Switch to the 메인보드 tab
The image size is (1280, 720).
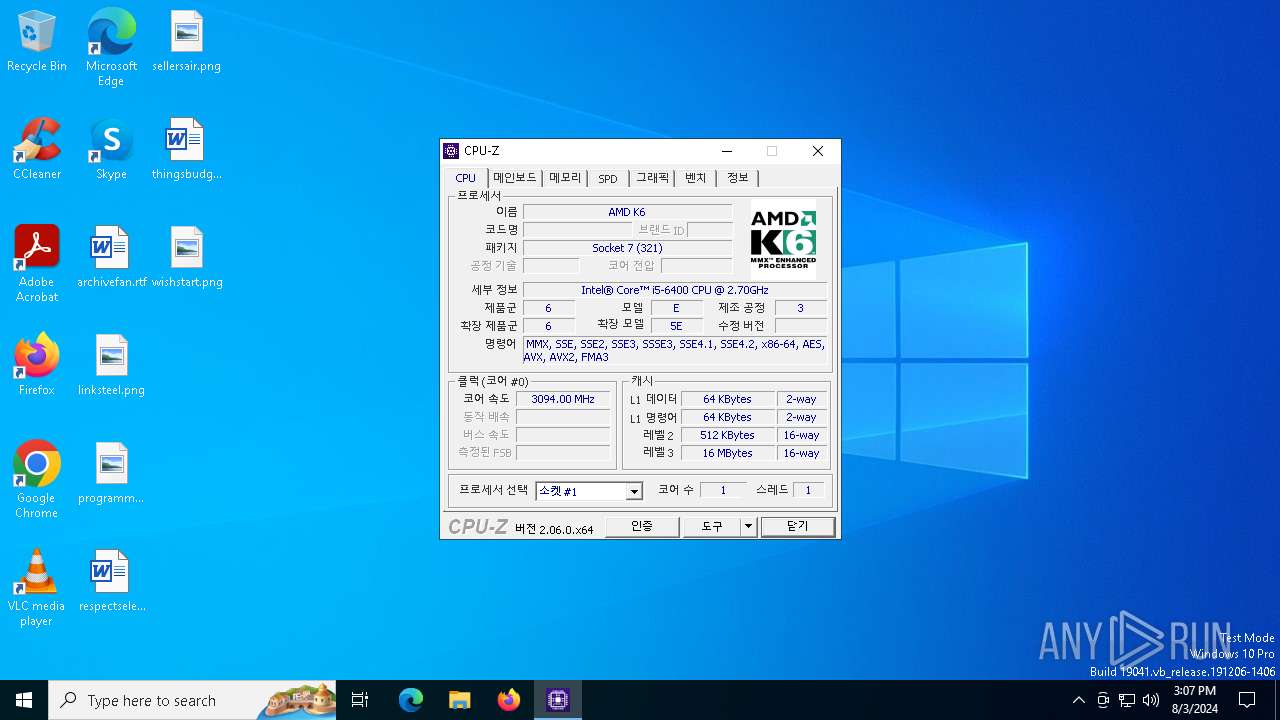point(514,178)
